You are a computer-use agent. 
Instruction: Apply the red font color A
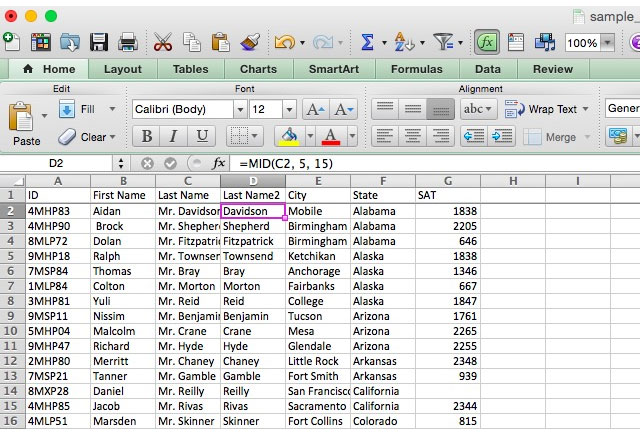coord(331,136)
